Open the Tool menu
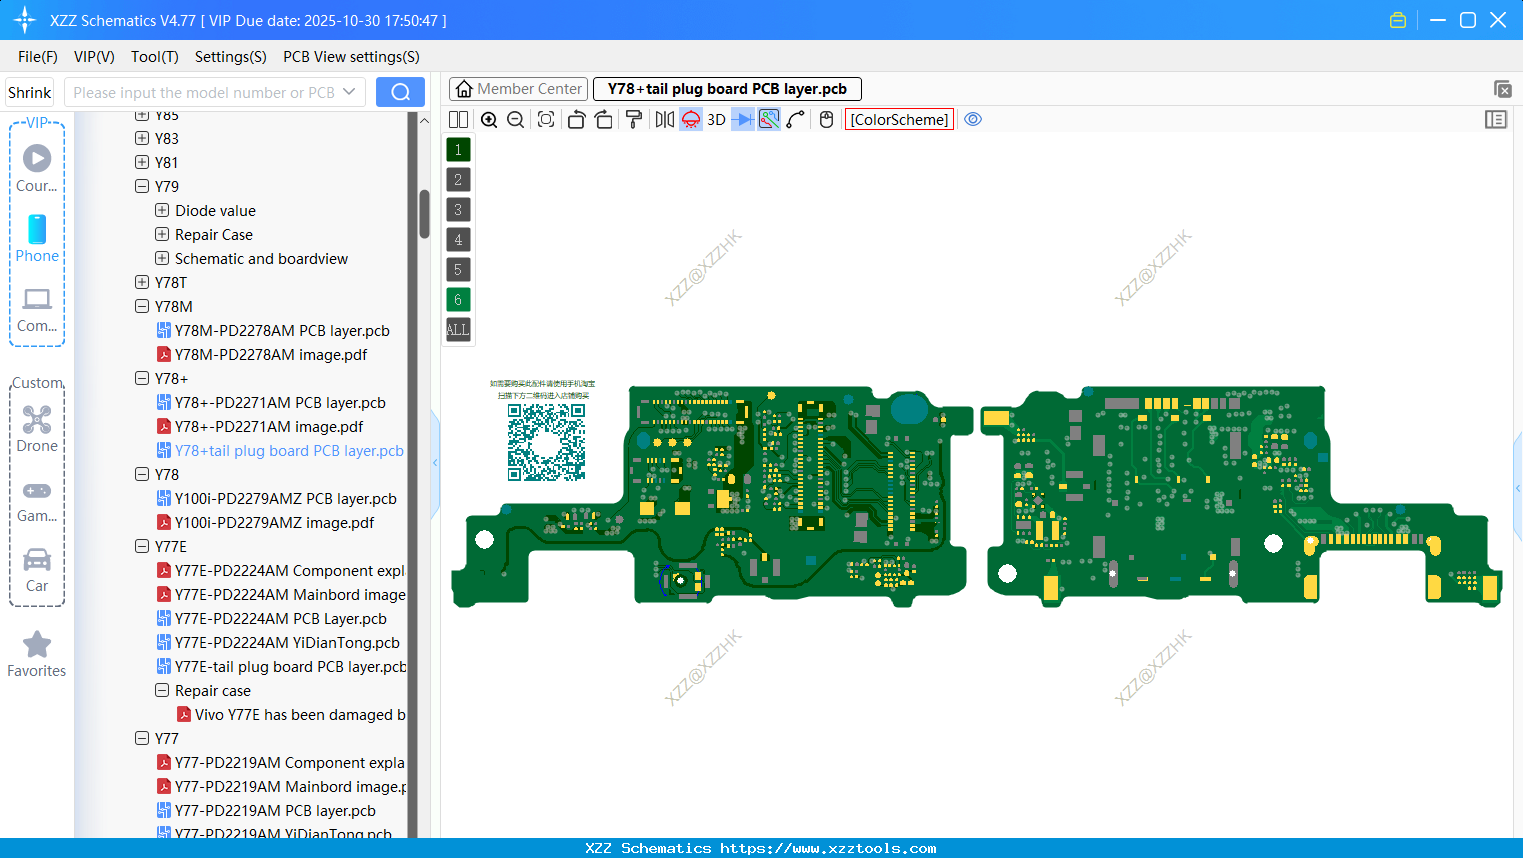 tap(154, 57)
